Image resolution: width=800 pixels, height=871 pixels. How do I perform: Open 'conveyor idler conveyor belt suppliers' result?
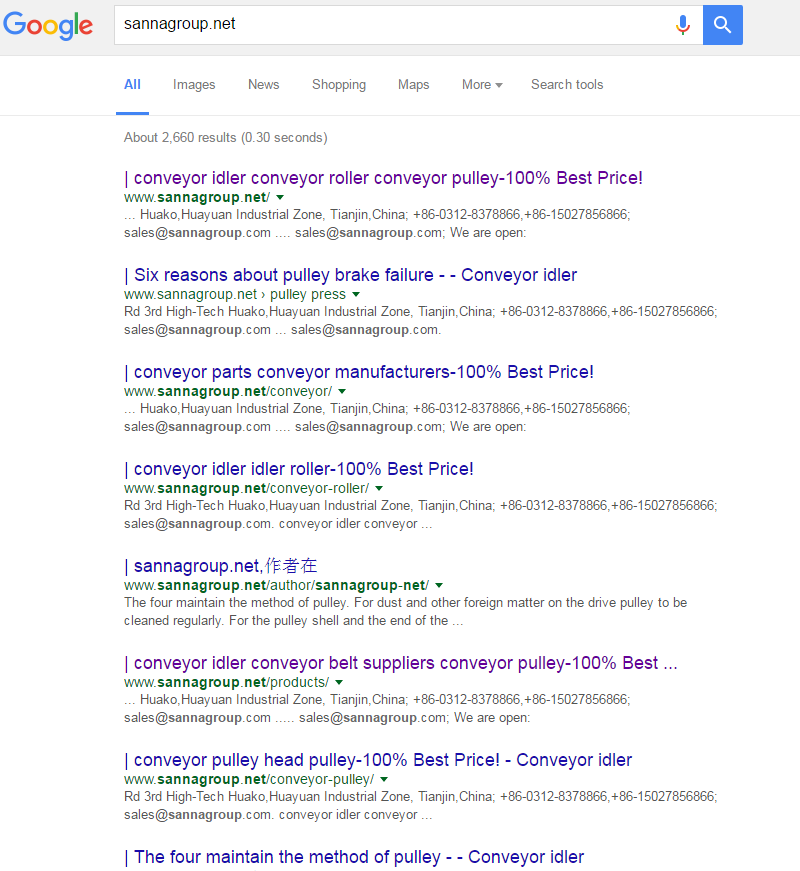click(x=401, y=663)
